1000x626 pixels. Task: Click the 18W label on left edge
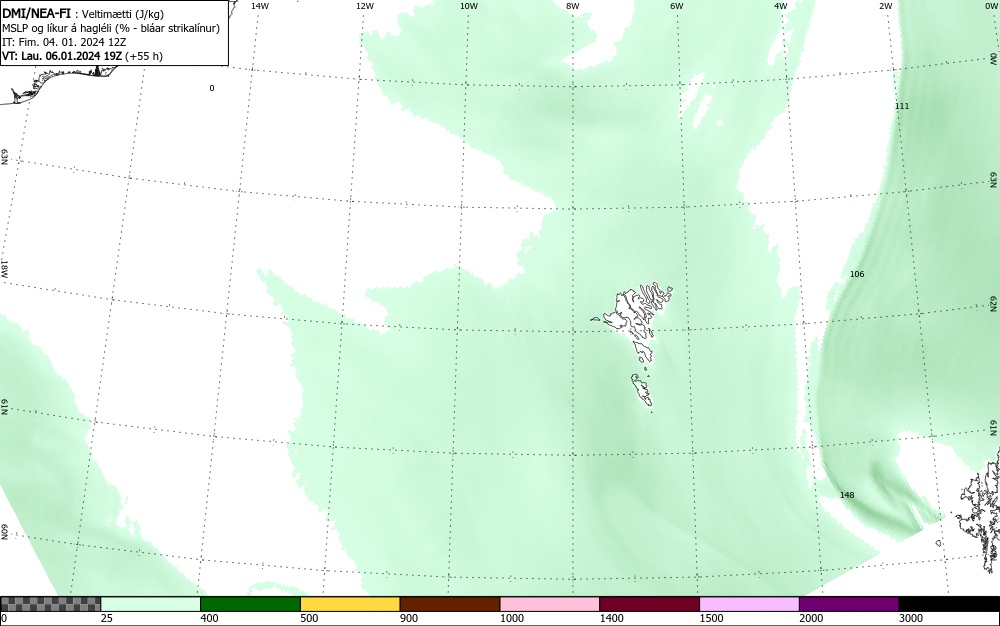point(4,268)
